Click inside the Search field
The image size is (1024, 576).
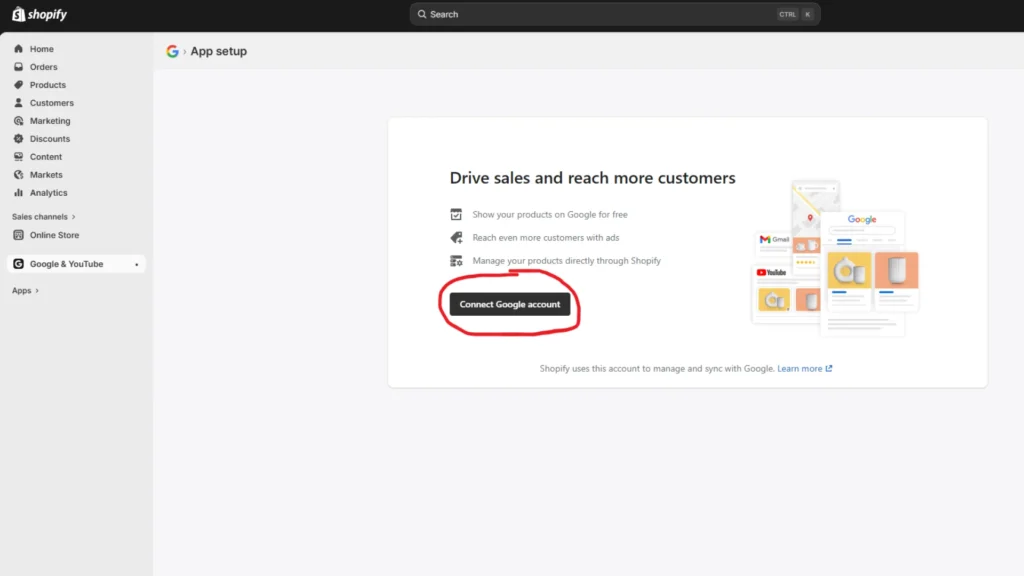click(x=600, y=14)
